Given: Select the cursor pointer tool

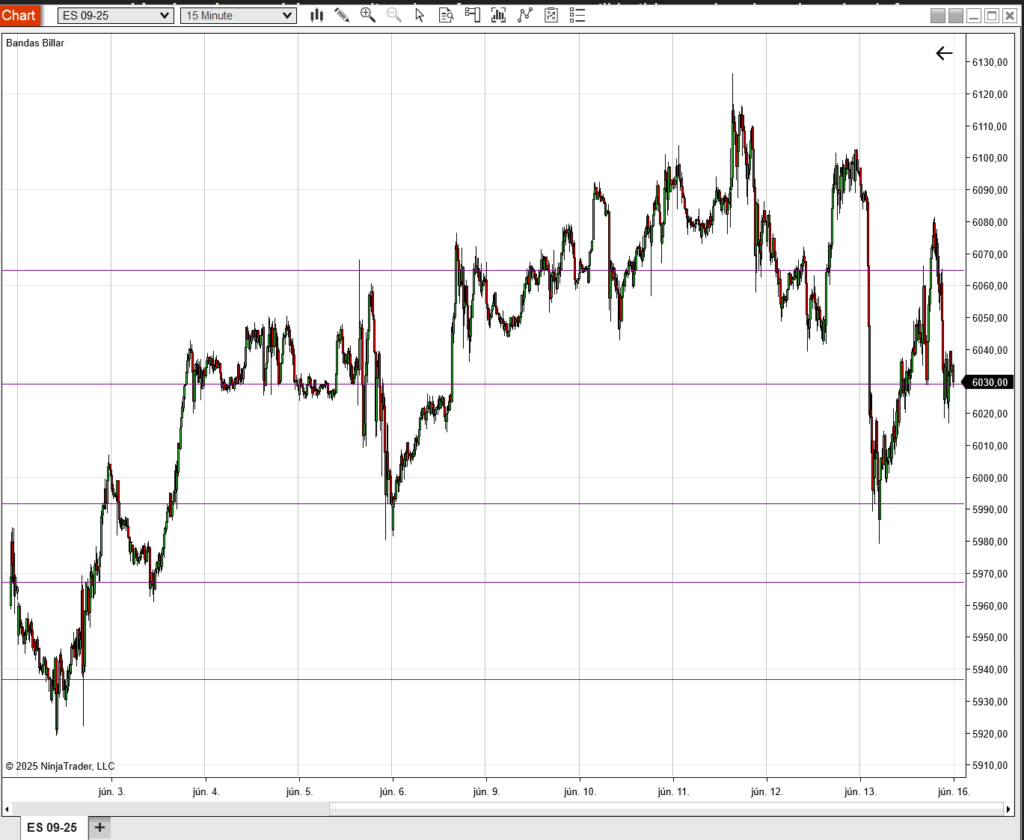Looking at the screenshot, I should (x=420, y=15).
